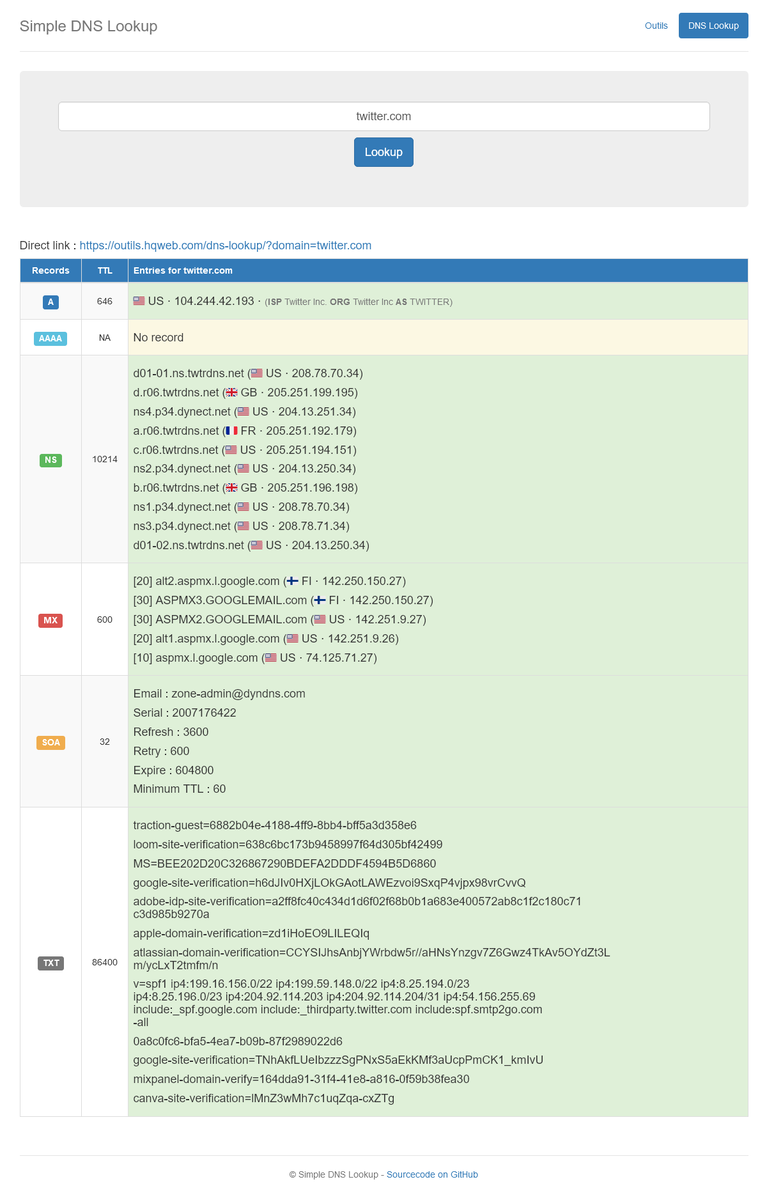Click the Simple DNS Lookup copyright text
The image size is (767, 1200).
333,1174
